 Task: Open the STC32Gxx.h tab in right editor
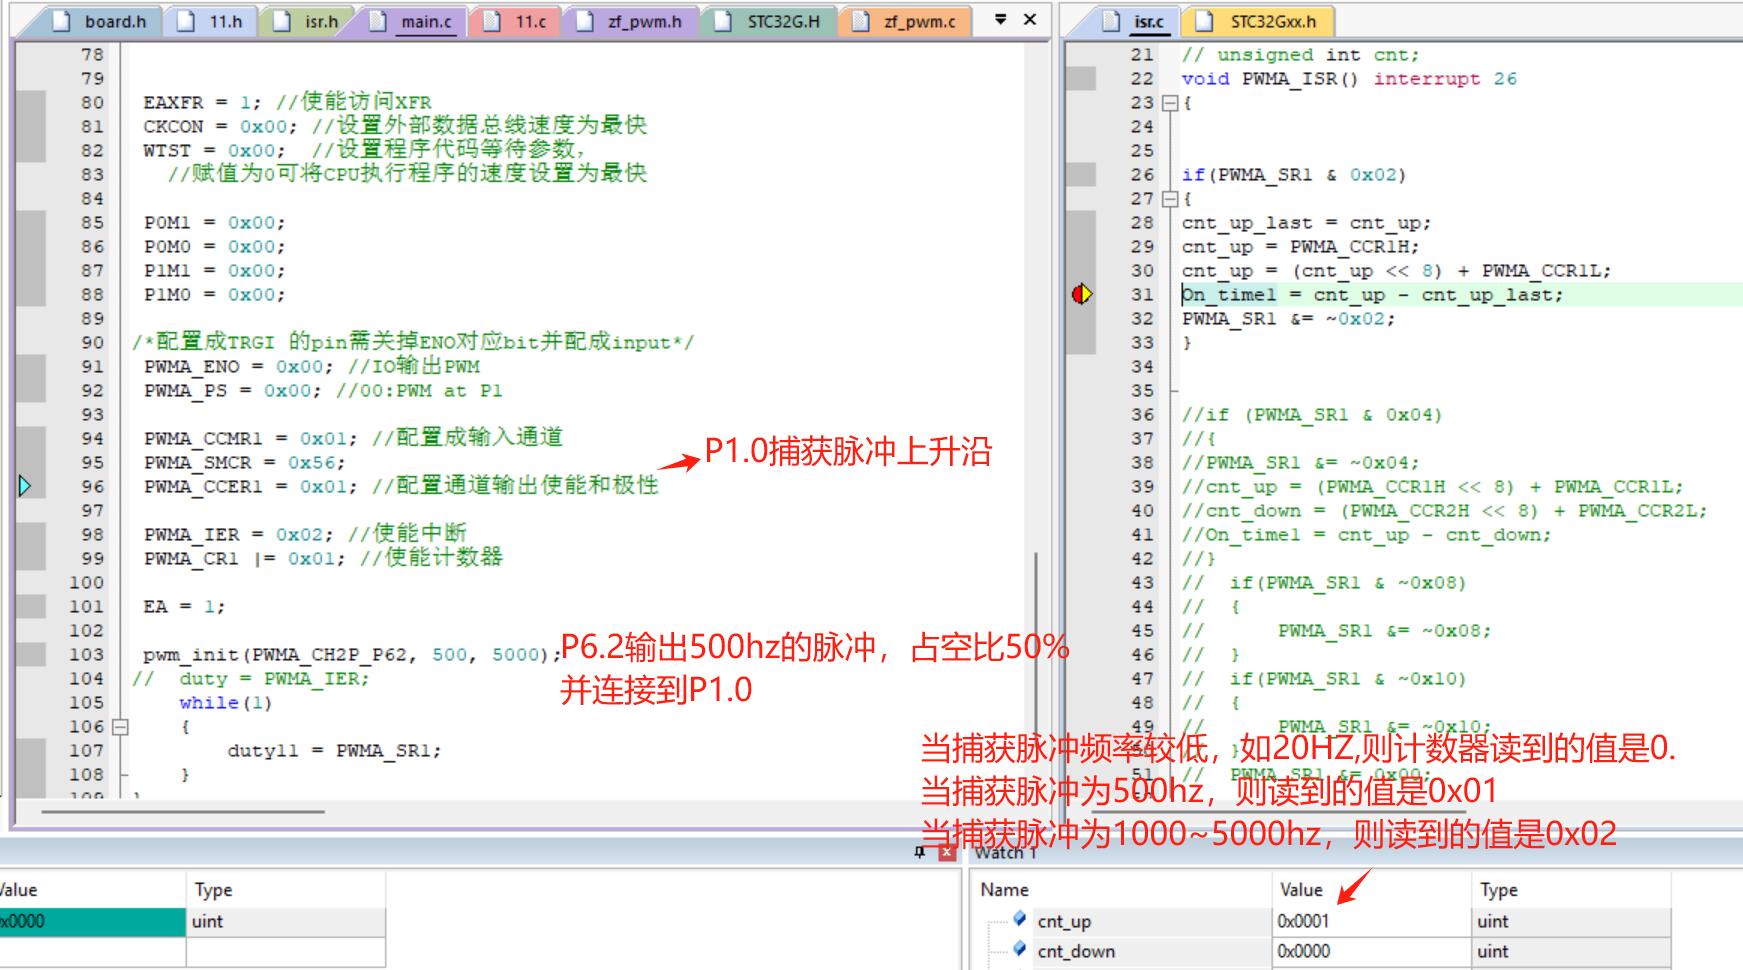(x=1260, y=21)
